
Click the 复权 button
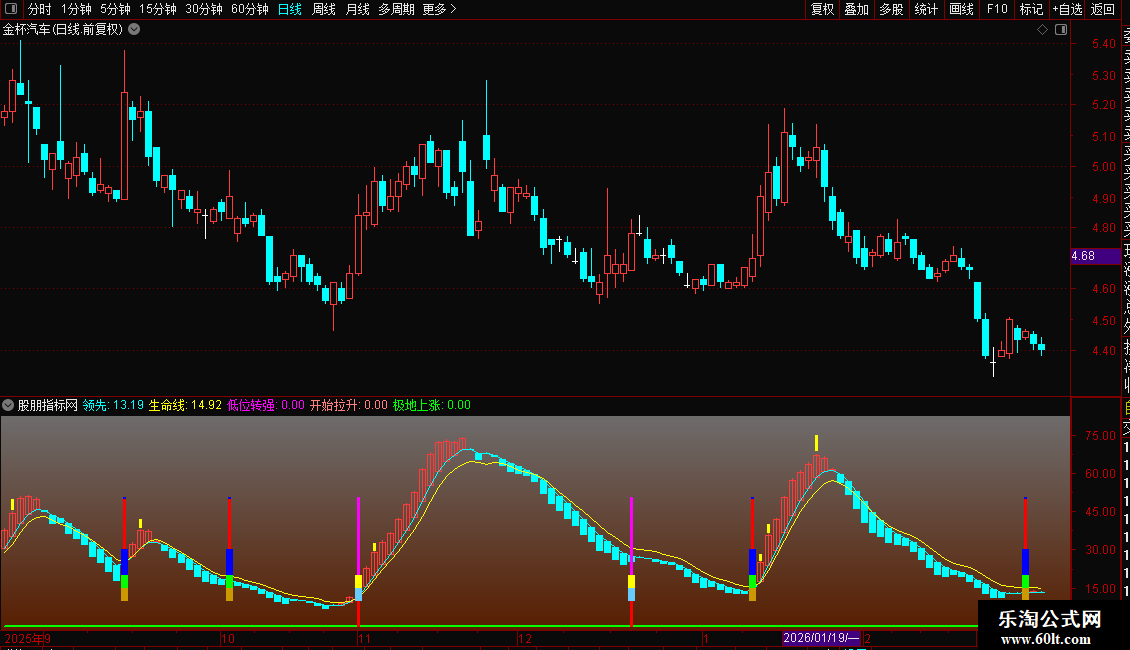[822, 9]
